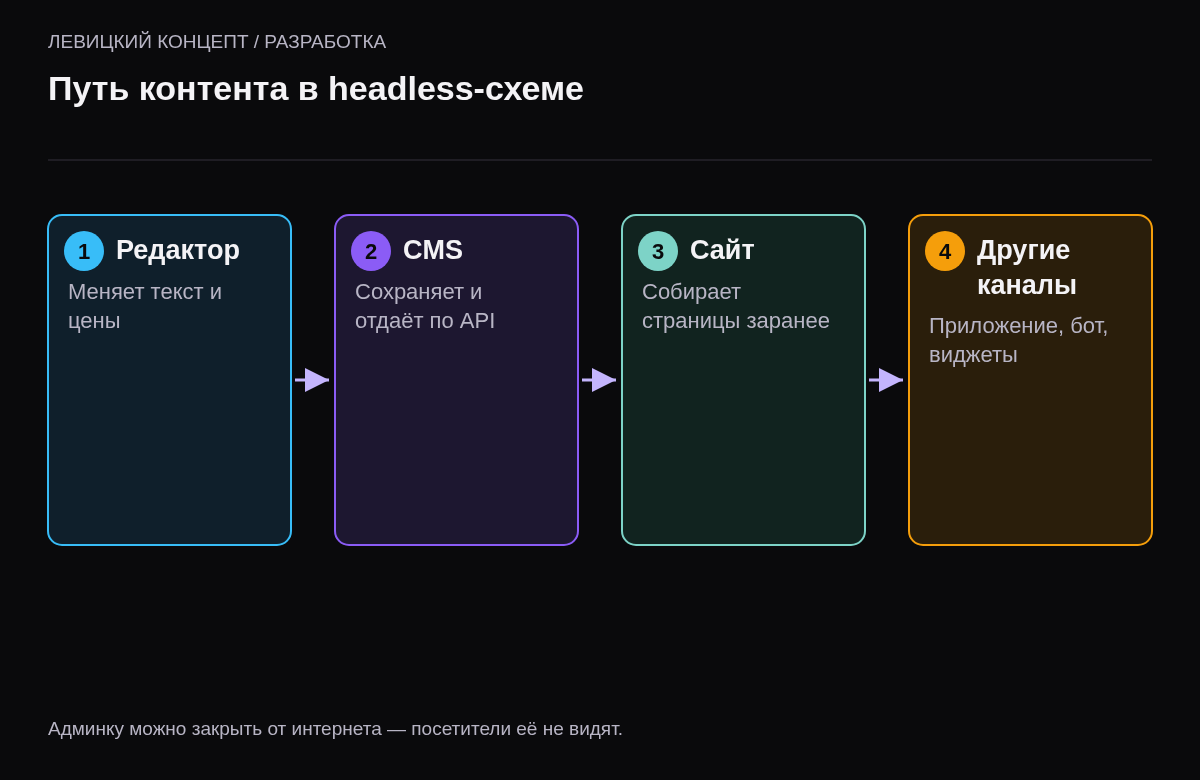Click the blue step 1 badge
The image size is (1200, 780).
click(84, 251)
